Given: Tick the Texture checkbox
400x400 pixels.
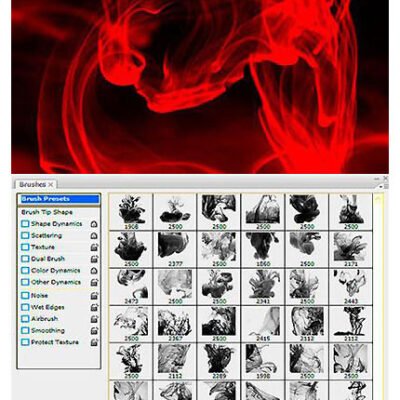Looking at the screenshot, I should pos(25,247).
